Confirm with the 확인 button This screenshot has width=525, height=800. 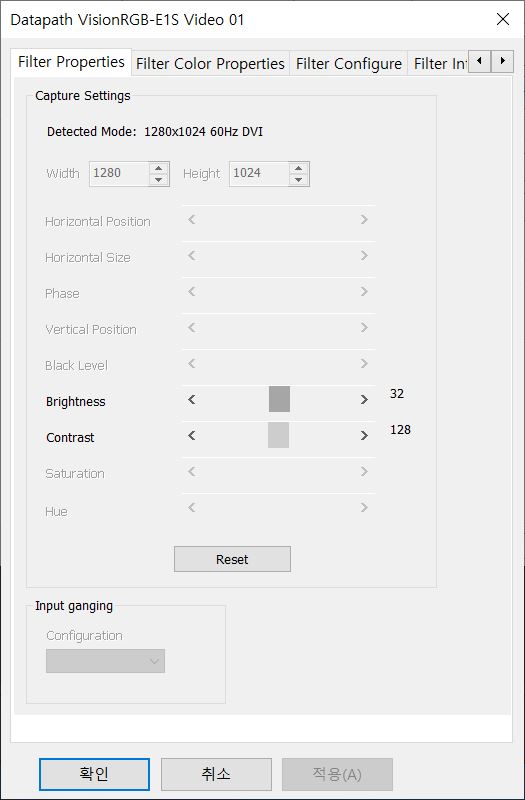(x=94, y=774)
